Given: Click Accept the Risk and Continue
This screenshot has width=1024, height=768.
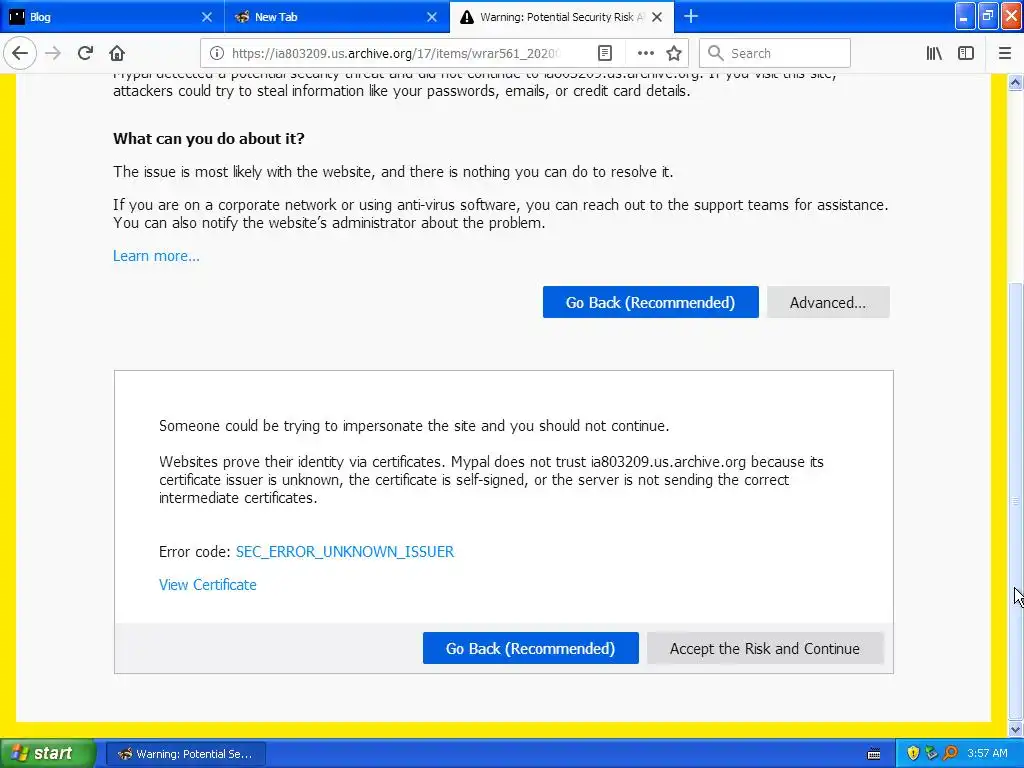Looking at the screenshot, I should 765,648.
